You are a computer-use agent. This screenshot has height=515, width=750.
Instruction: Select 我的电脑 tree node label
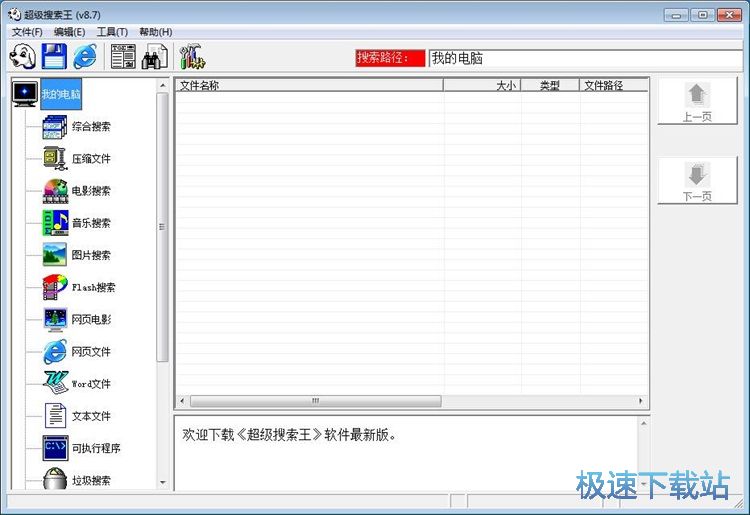(x=61, y=94)
